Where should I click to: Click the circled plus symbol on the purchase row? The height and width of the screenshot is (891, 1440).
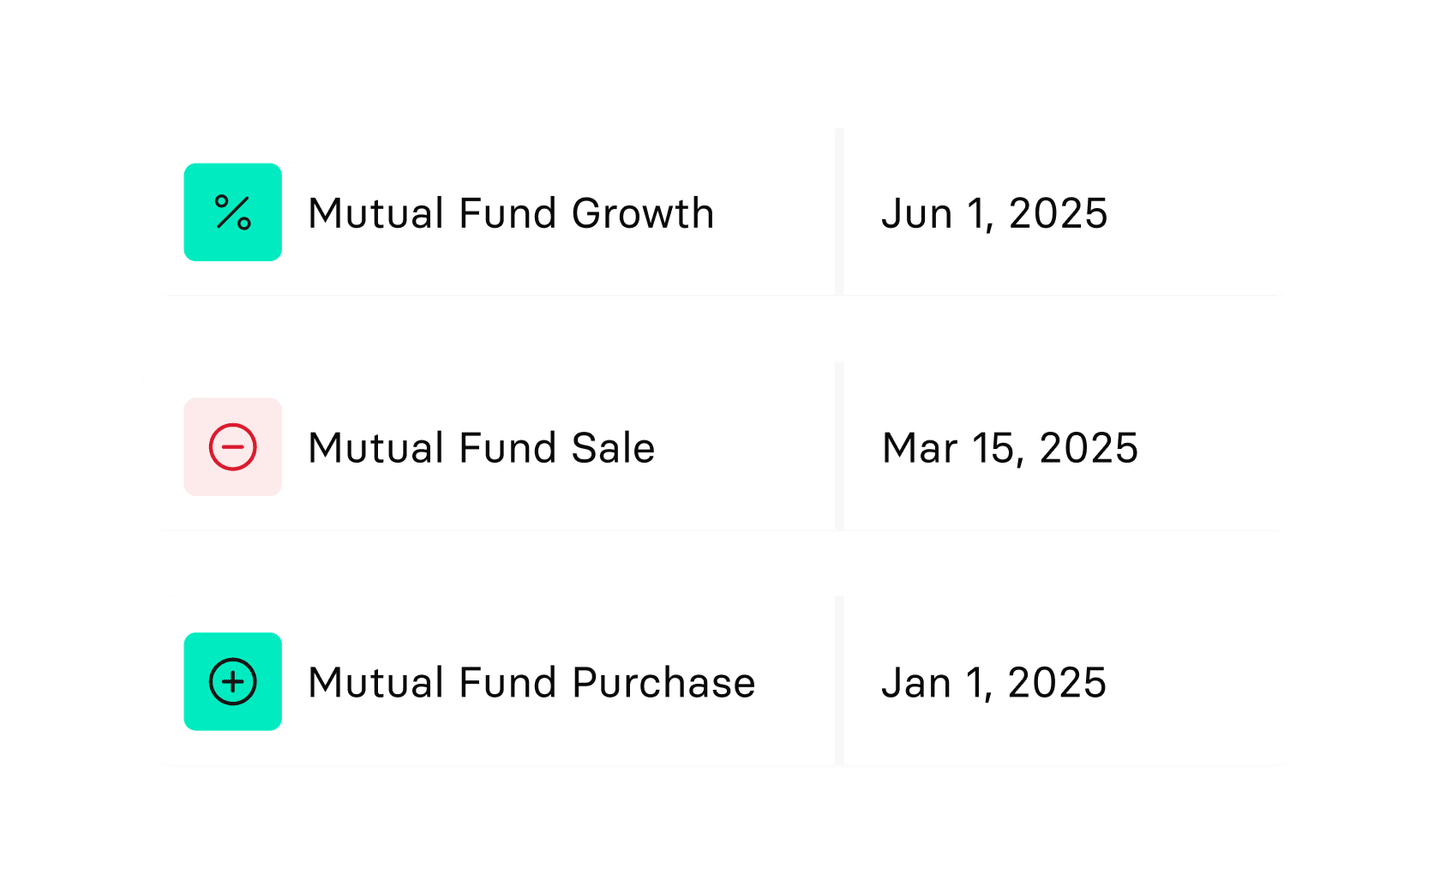tap(232, 681)
